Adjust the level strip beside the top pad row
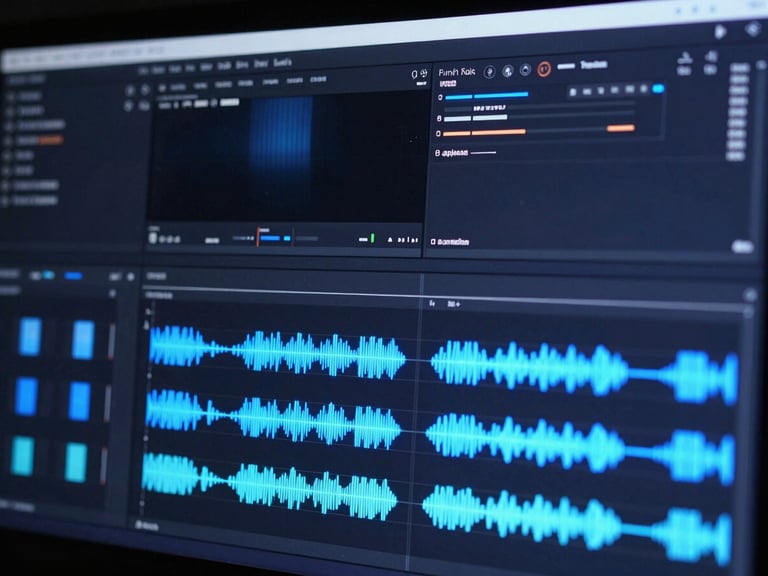 click(x=111, y=341)
